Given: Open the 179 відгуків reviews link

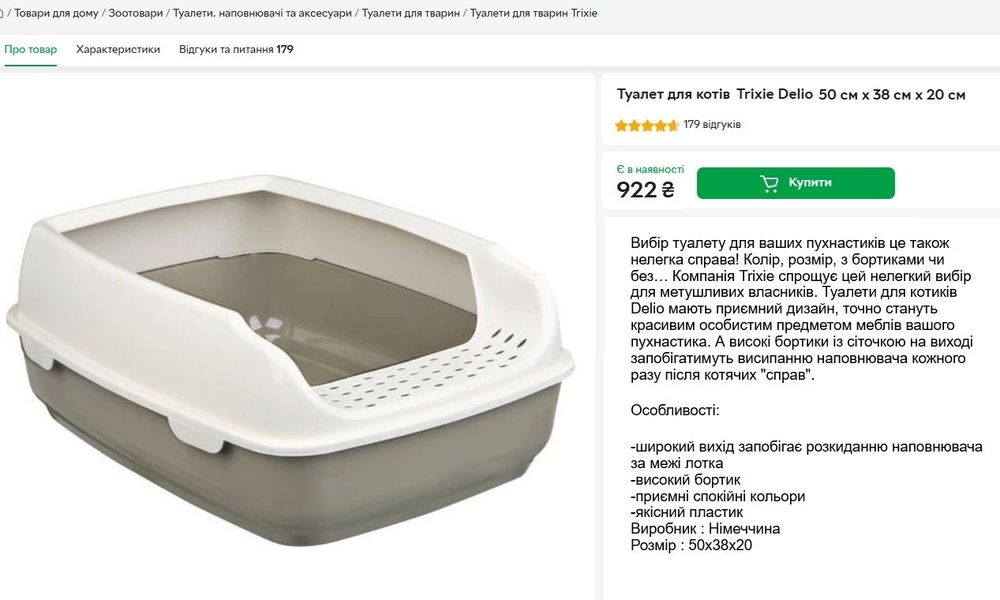Looking at the screenshot, I should click(x=712, y=125).
